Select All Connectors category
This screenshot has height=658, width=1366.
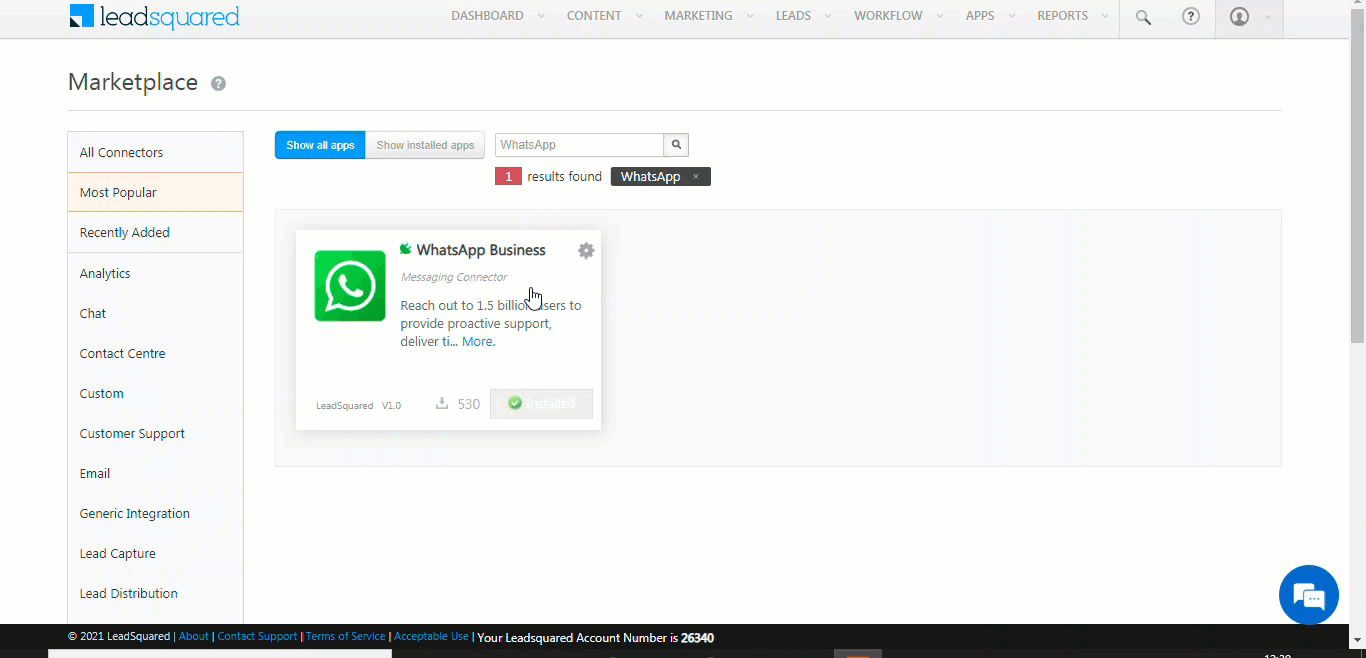(x=155, y=152)
